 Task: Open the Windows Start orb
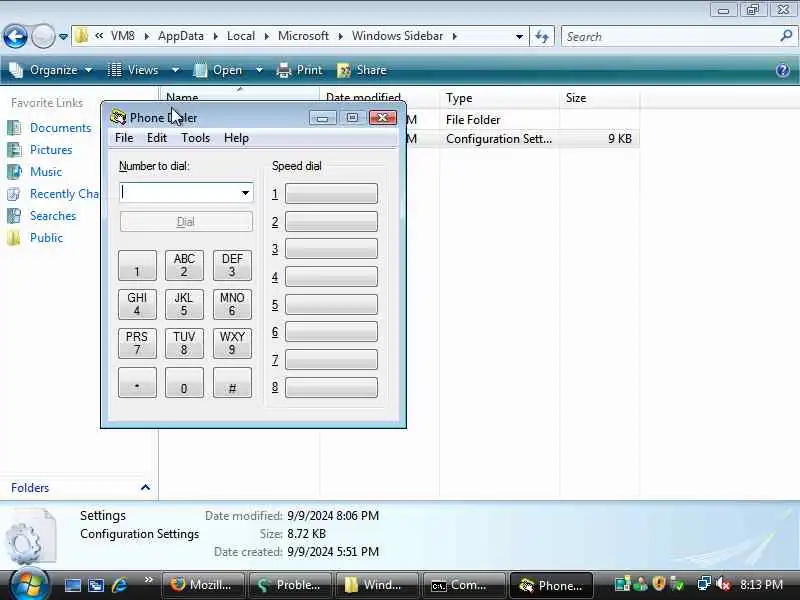pos(29,584)
